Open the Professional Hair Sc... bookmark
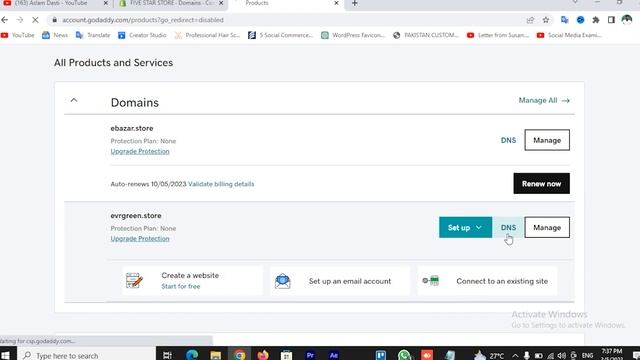 pos(207,35)
